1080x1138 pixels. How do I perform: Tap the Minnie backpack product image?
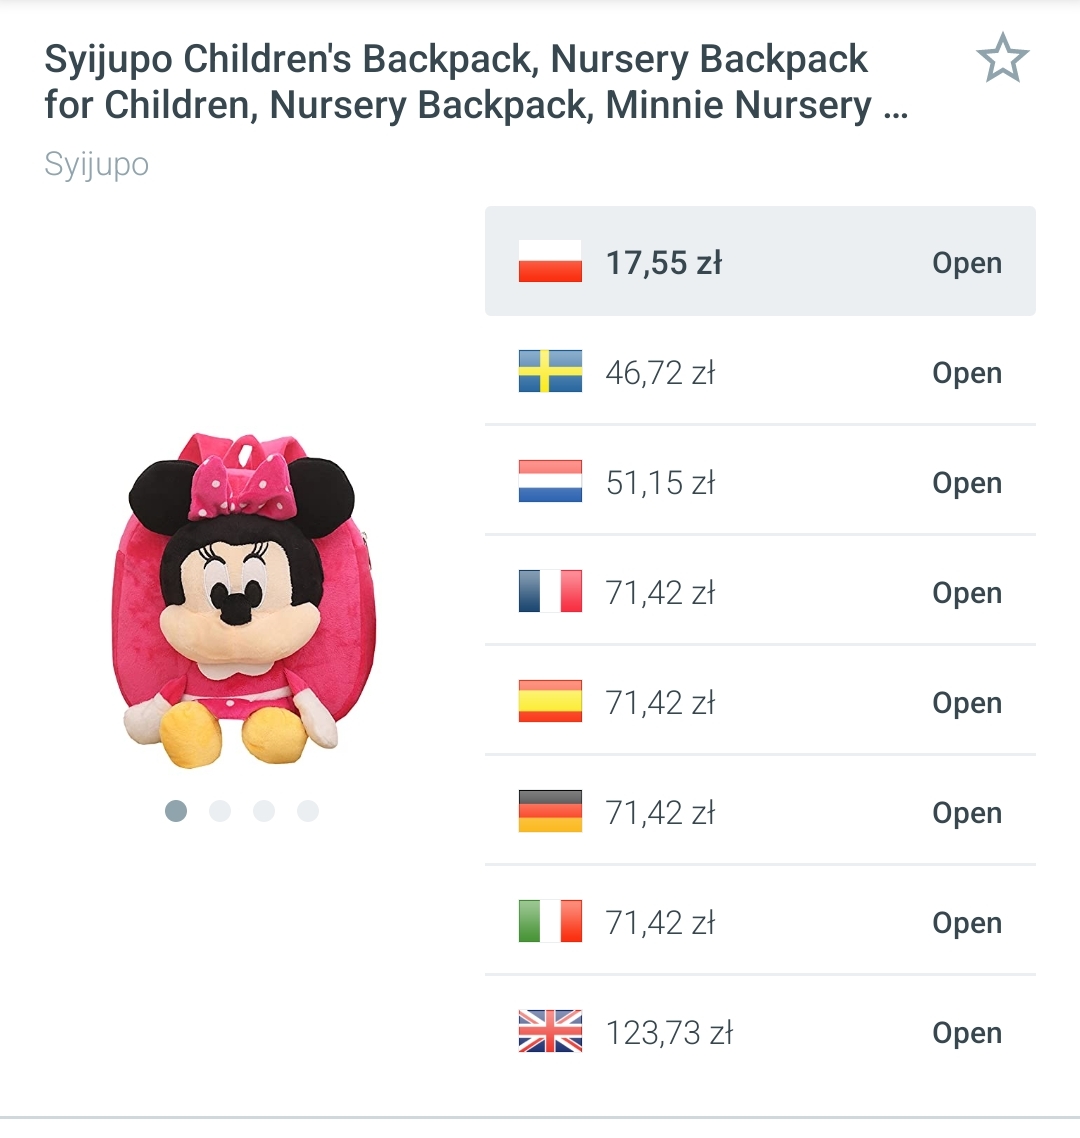click(x=243, y=600)
